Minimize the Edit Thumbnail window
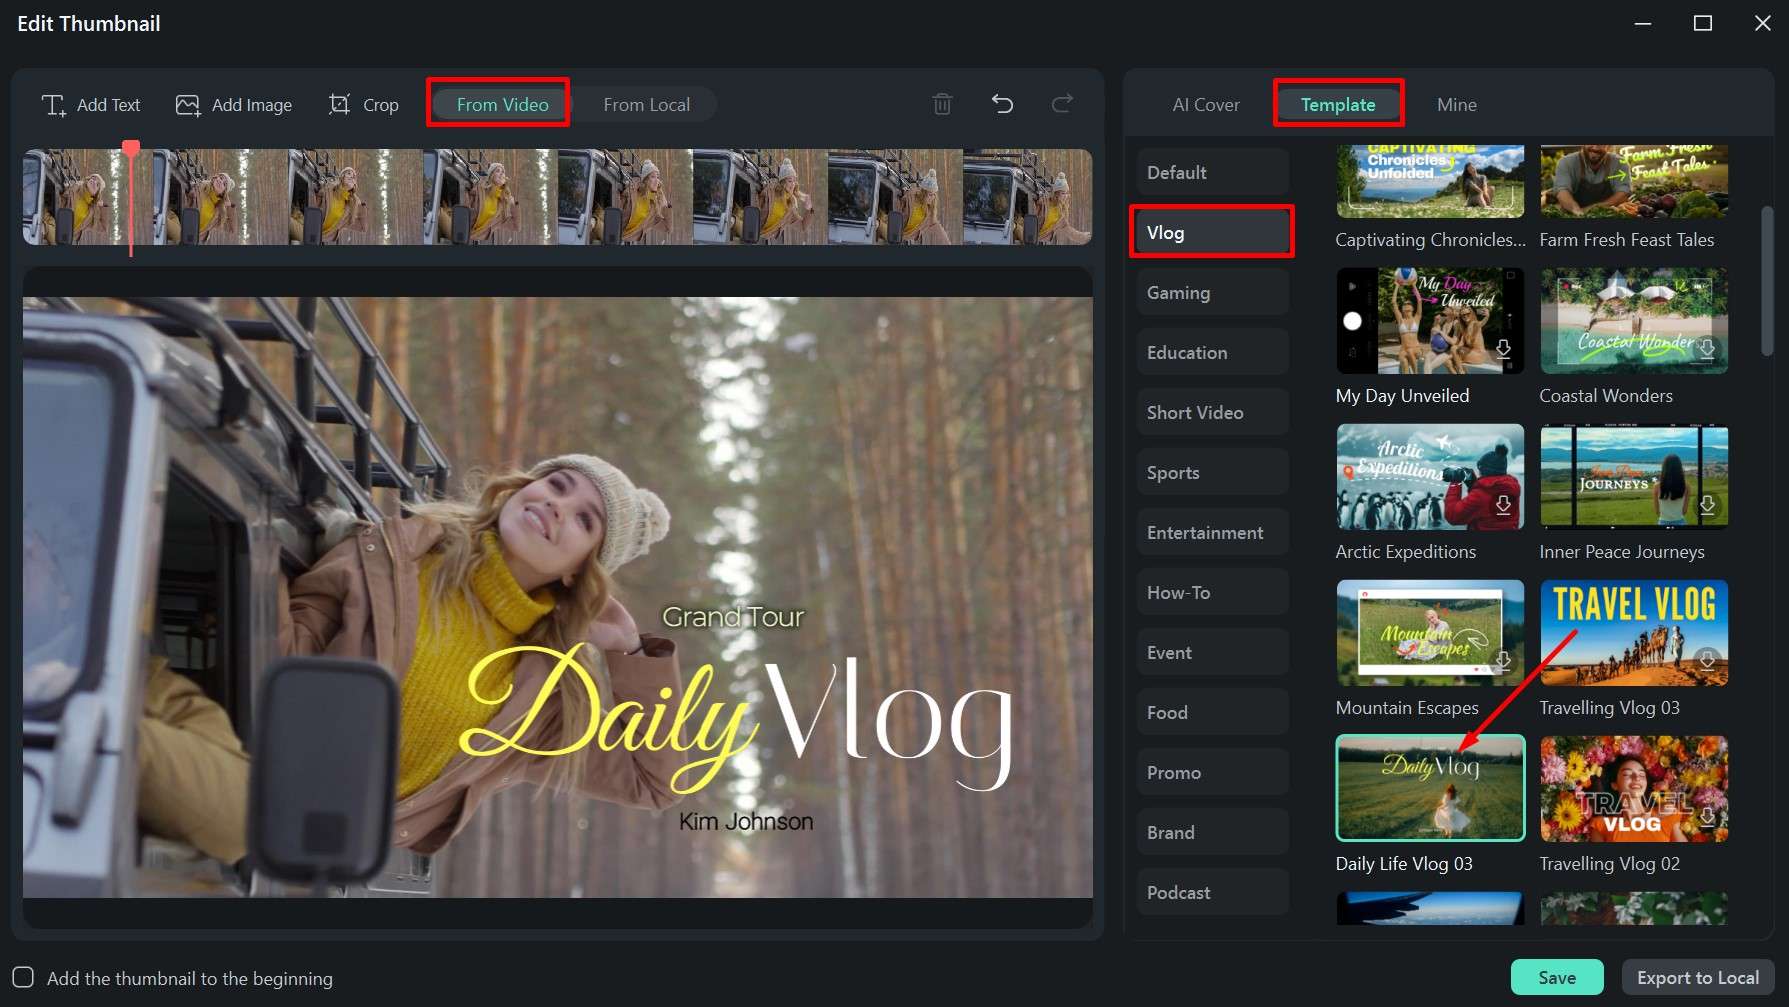This screenshot has height=1007, width=1789. [1642, 23]
